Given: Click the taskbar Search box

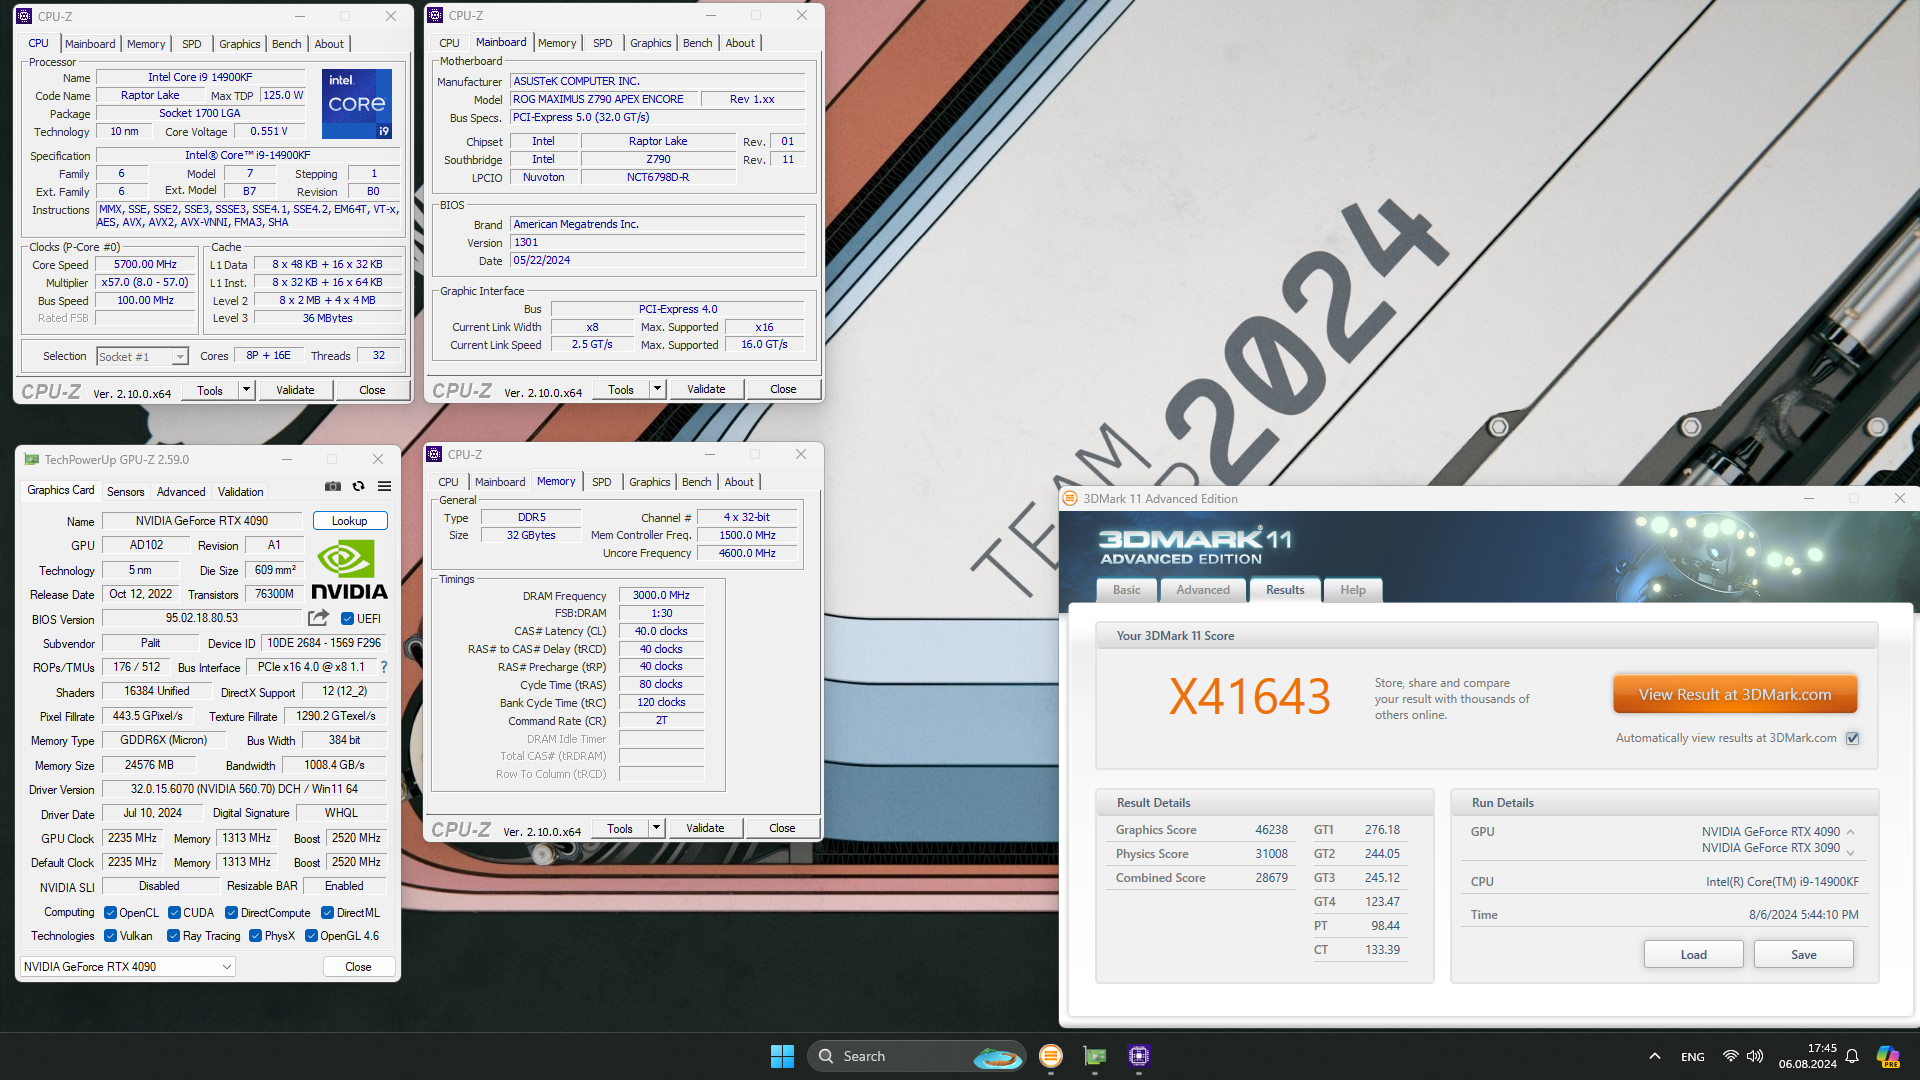Looking at the screenshot, I should (917, 1056).
